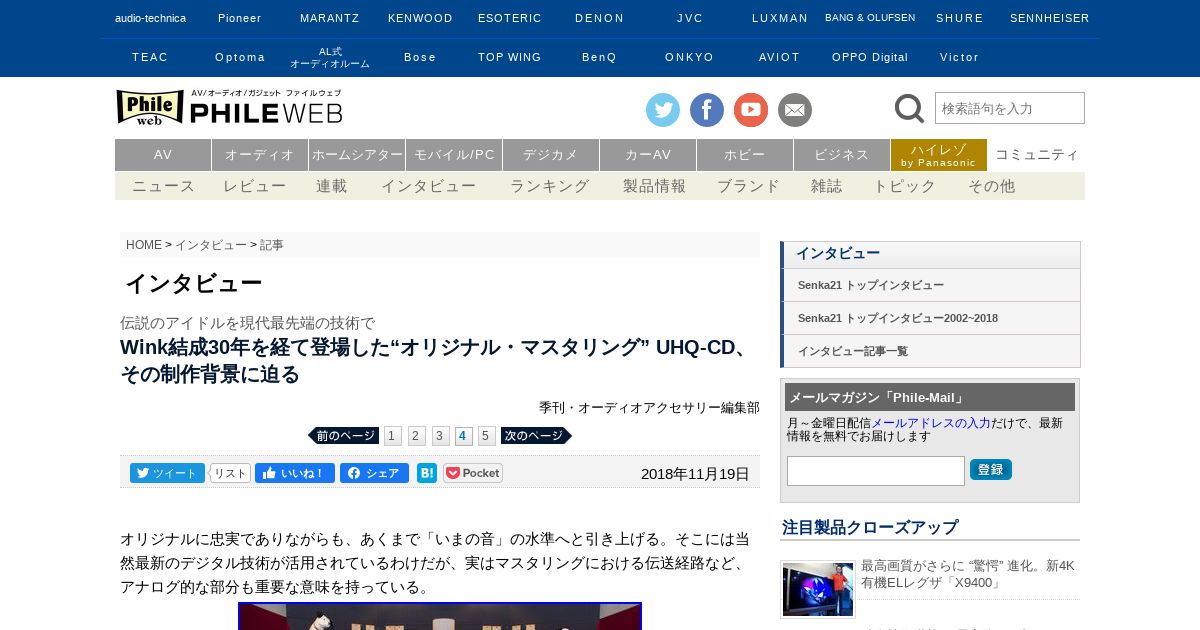Open page 1 of the article
The height and width of the screenshot is (630, 1200).
393,436
